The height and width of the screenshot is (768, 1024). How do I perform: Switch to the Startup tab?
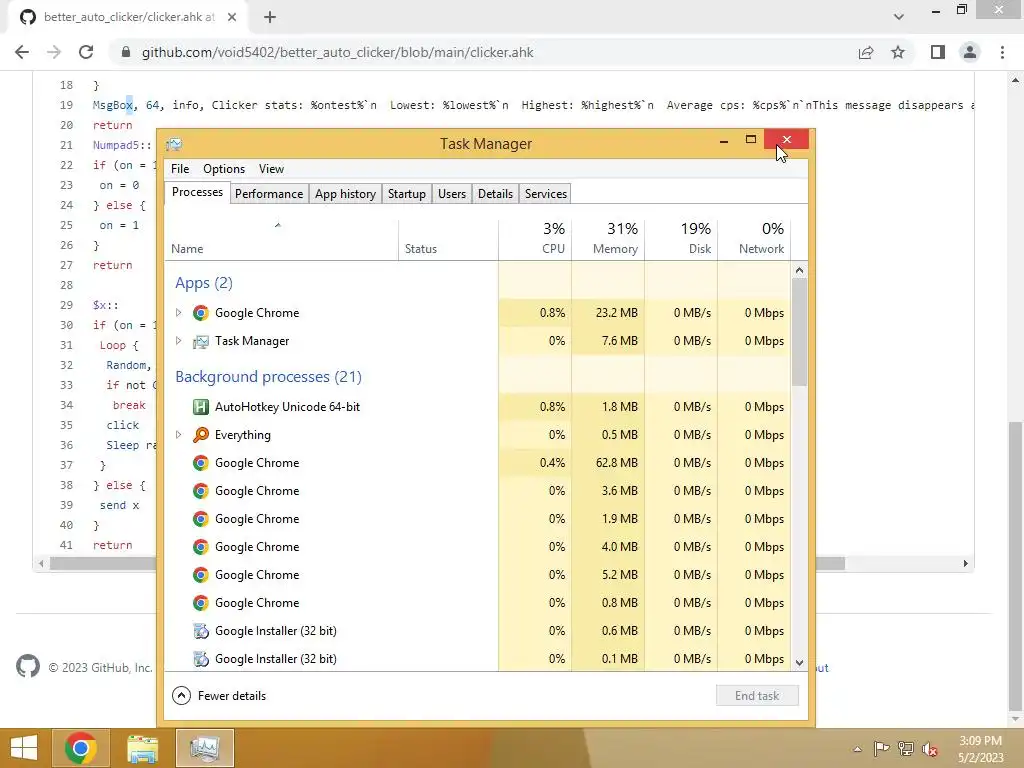coord(407,194)
